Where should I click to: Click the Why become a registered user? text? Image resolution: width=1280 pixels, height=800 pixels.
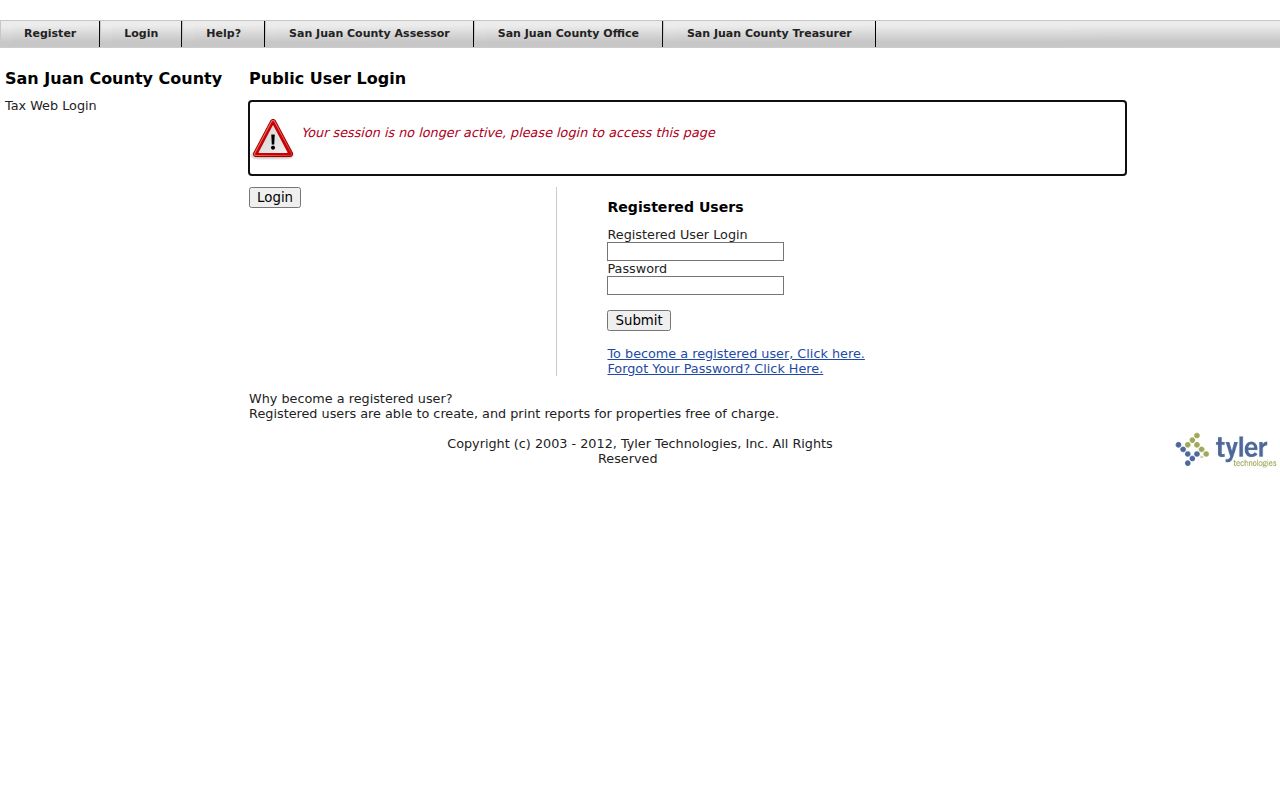(x=350, y=399)
